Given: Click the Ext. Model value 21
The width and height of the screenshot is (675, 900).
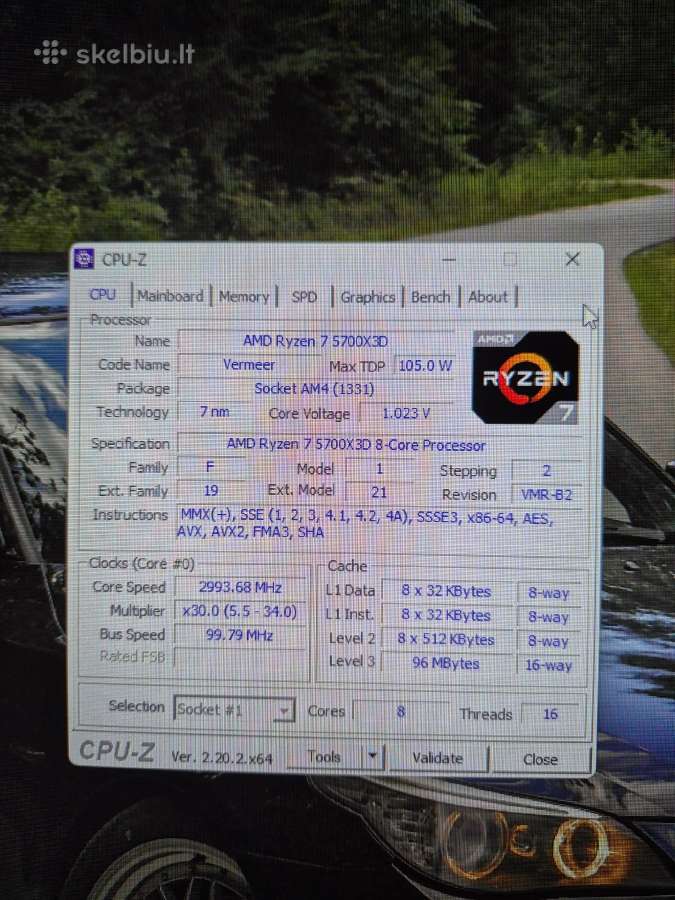Looking at the screenshot, I should 379,492.
